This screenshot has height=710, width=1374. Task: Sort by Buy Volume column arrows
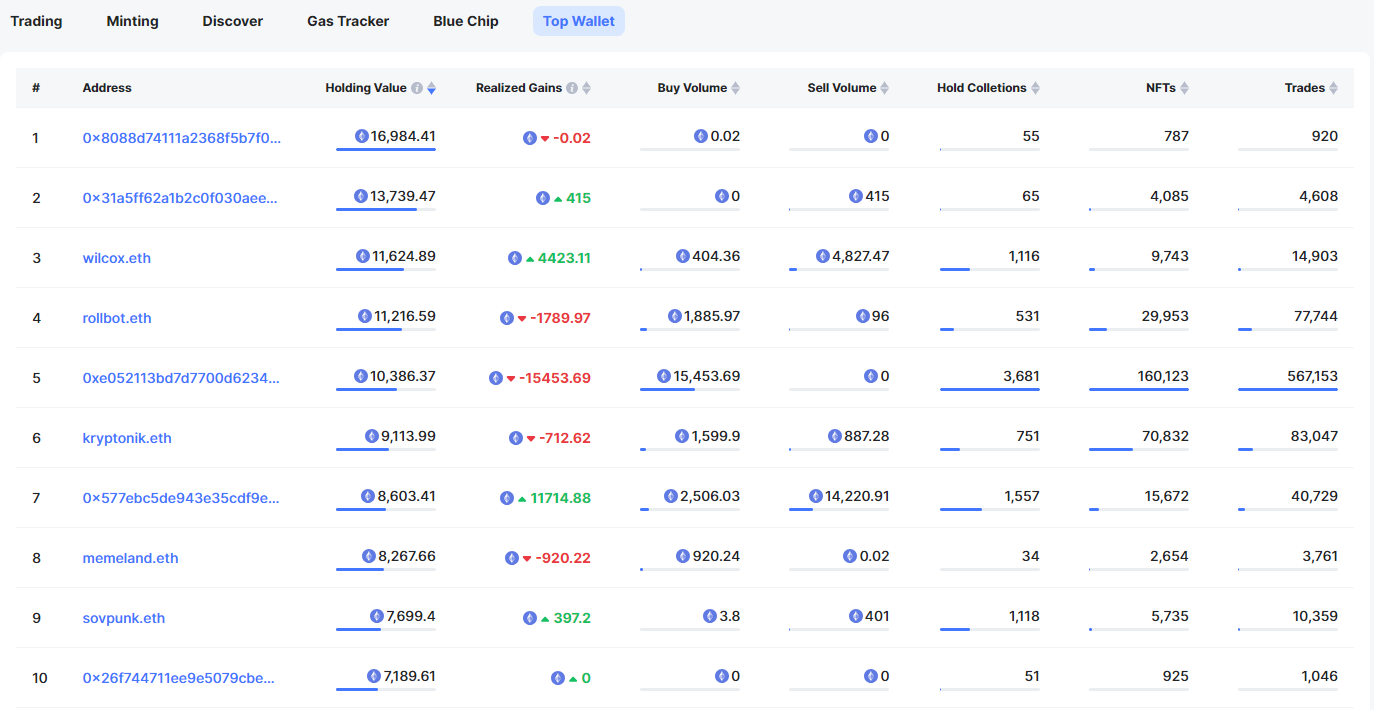pyautogui.click(x=736, y=88)
